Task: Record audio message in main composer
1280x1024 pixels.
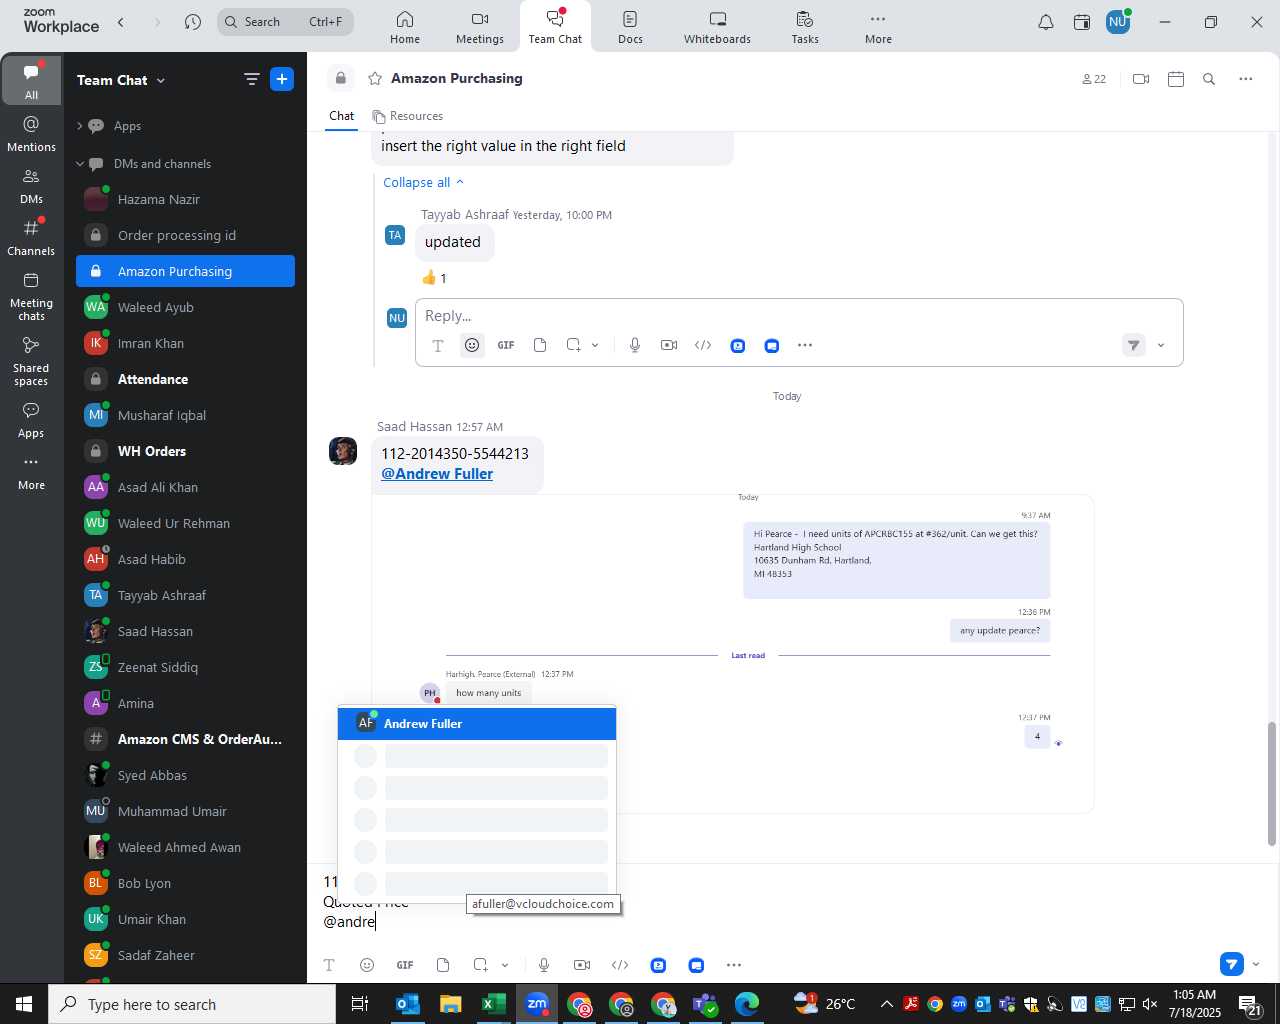Action: (x=544, y=965)
